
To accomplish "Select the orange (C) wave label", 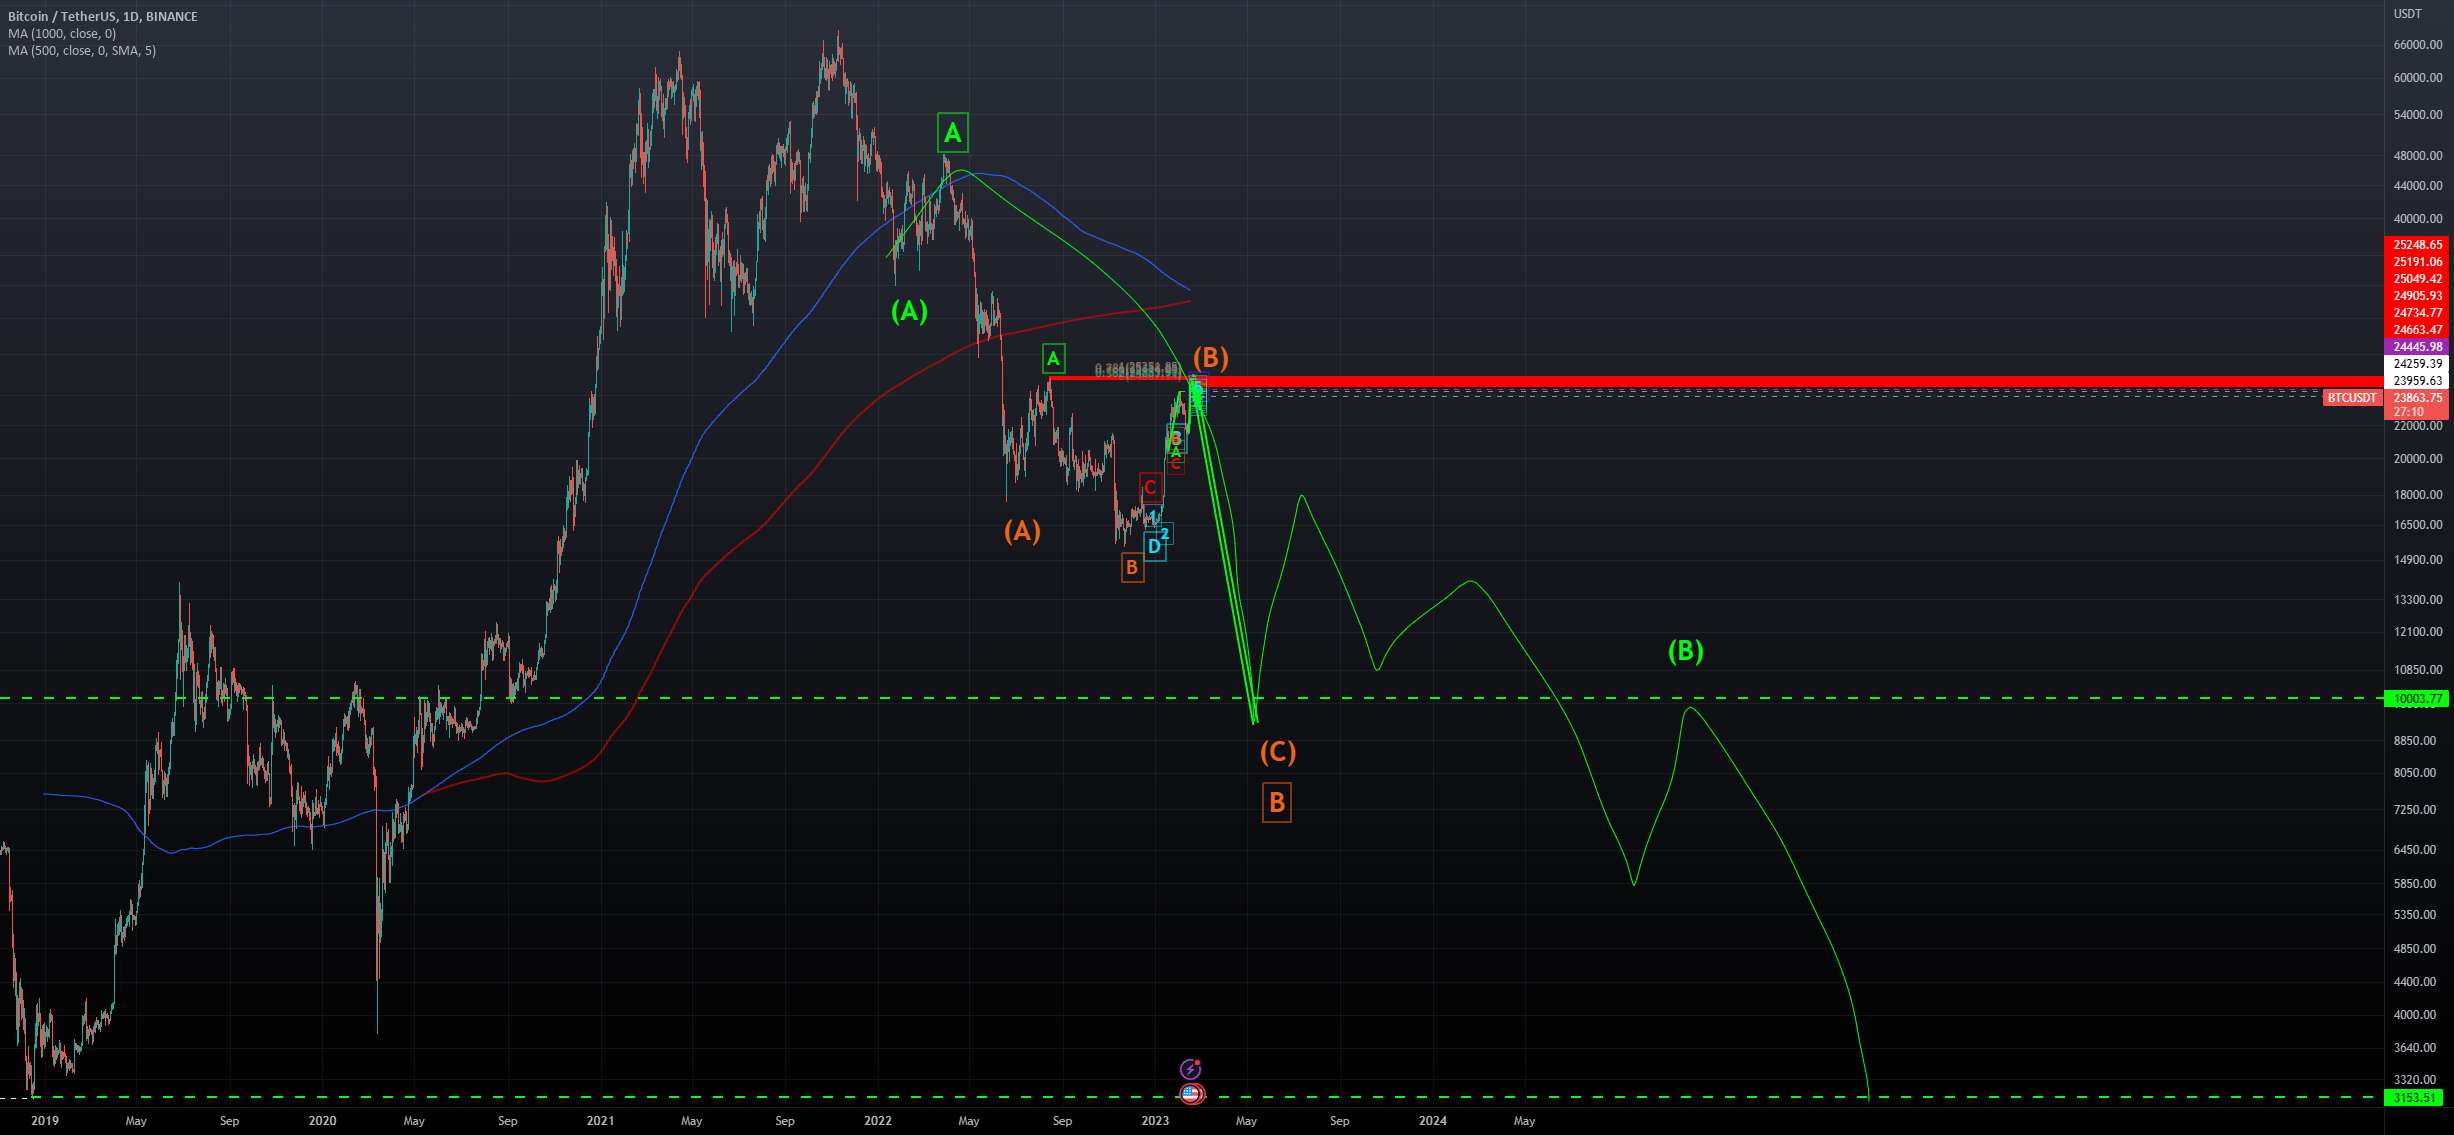I will coord(1277,751).
